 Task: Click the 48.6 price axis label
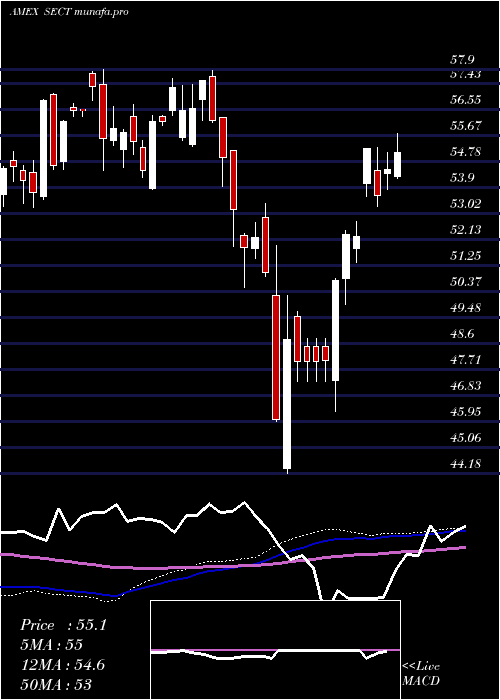(462, 333)
